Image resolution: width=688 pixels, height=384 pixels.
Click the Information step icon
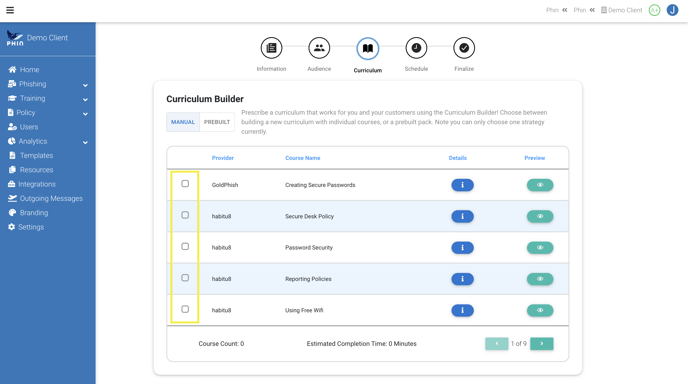pos(271,48)
